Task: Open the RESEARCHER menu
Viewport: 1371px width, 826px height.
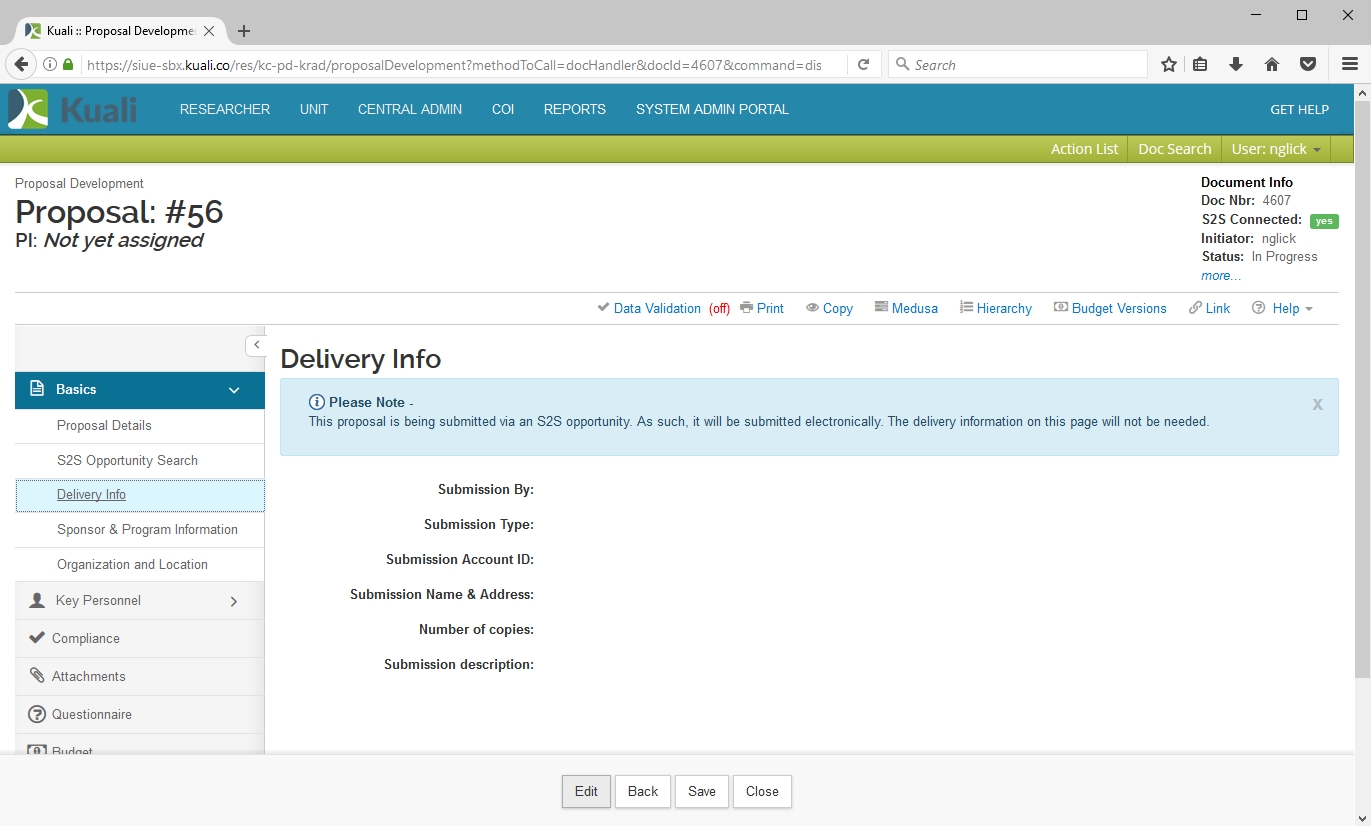Action: (x=225, y=109)
